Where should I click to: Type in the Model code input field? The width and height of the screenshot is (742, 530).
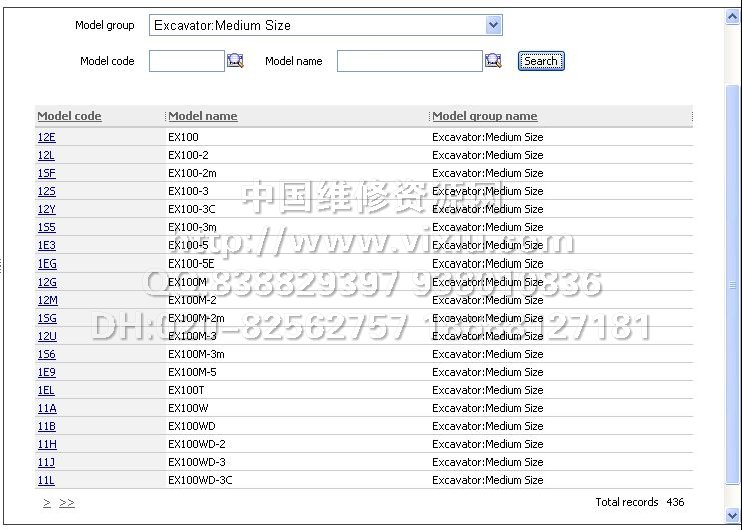[186, 61]
